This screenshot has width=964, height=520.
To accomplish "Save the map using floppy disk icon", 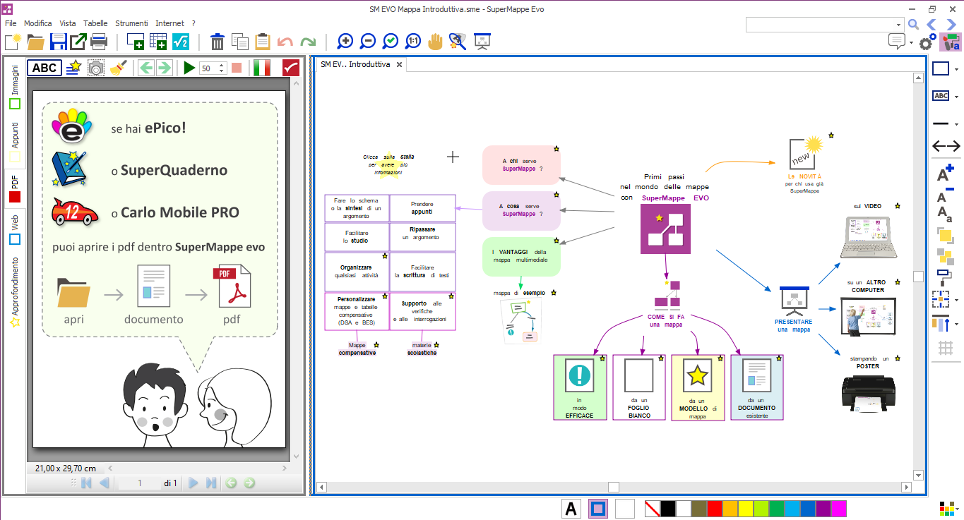I will pyautogui.click(x=58, y=42).
